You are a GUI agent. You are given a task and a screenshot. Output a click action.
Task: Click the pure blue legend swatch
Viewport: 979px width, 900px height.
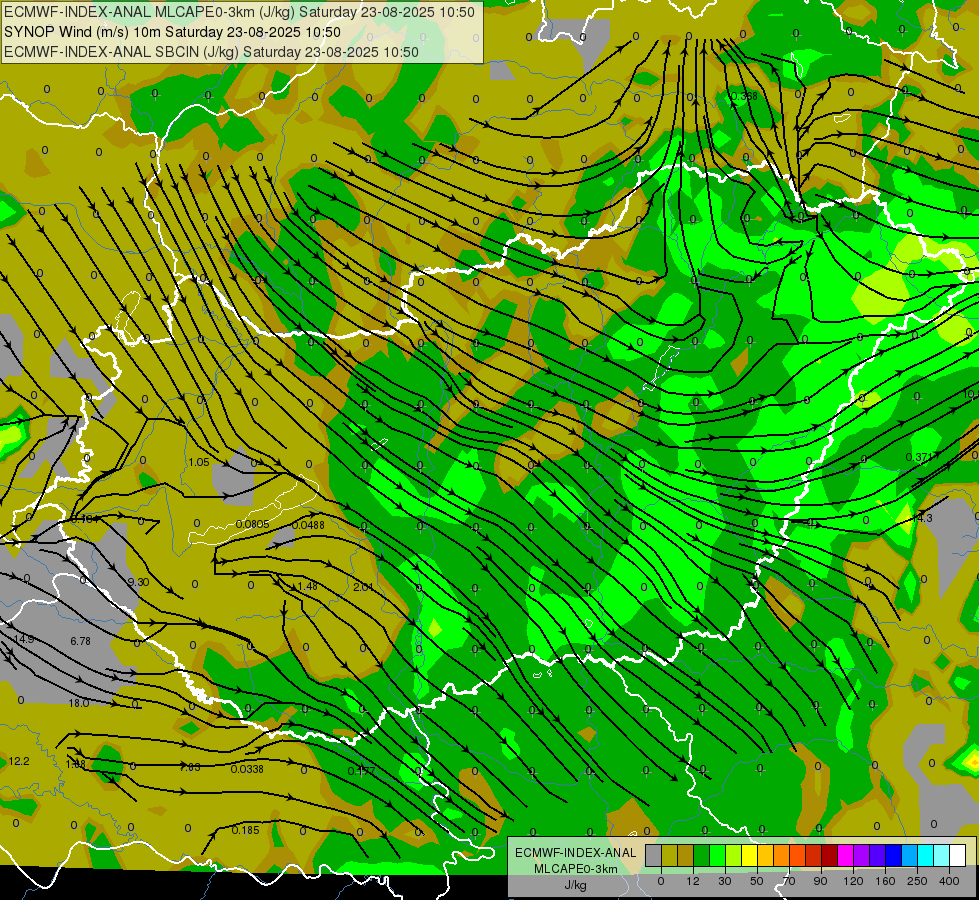point(894,855)
